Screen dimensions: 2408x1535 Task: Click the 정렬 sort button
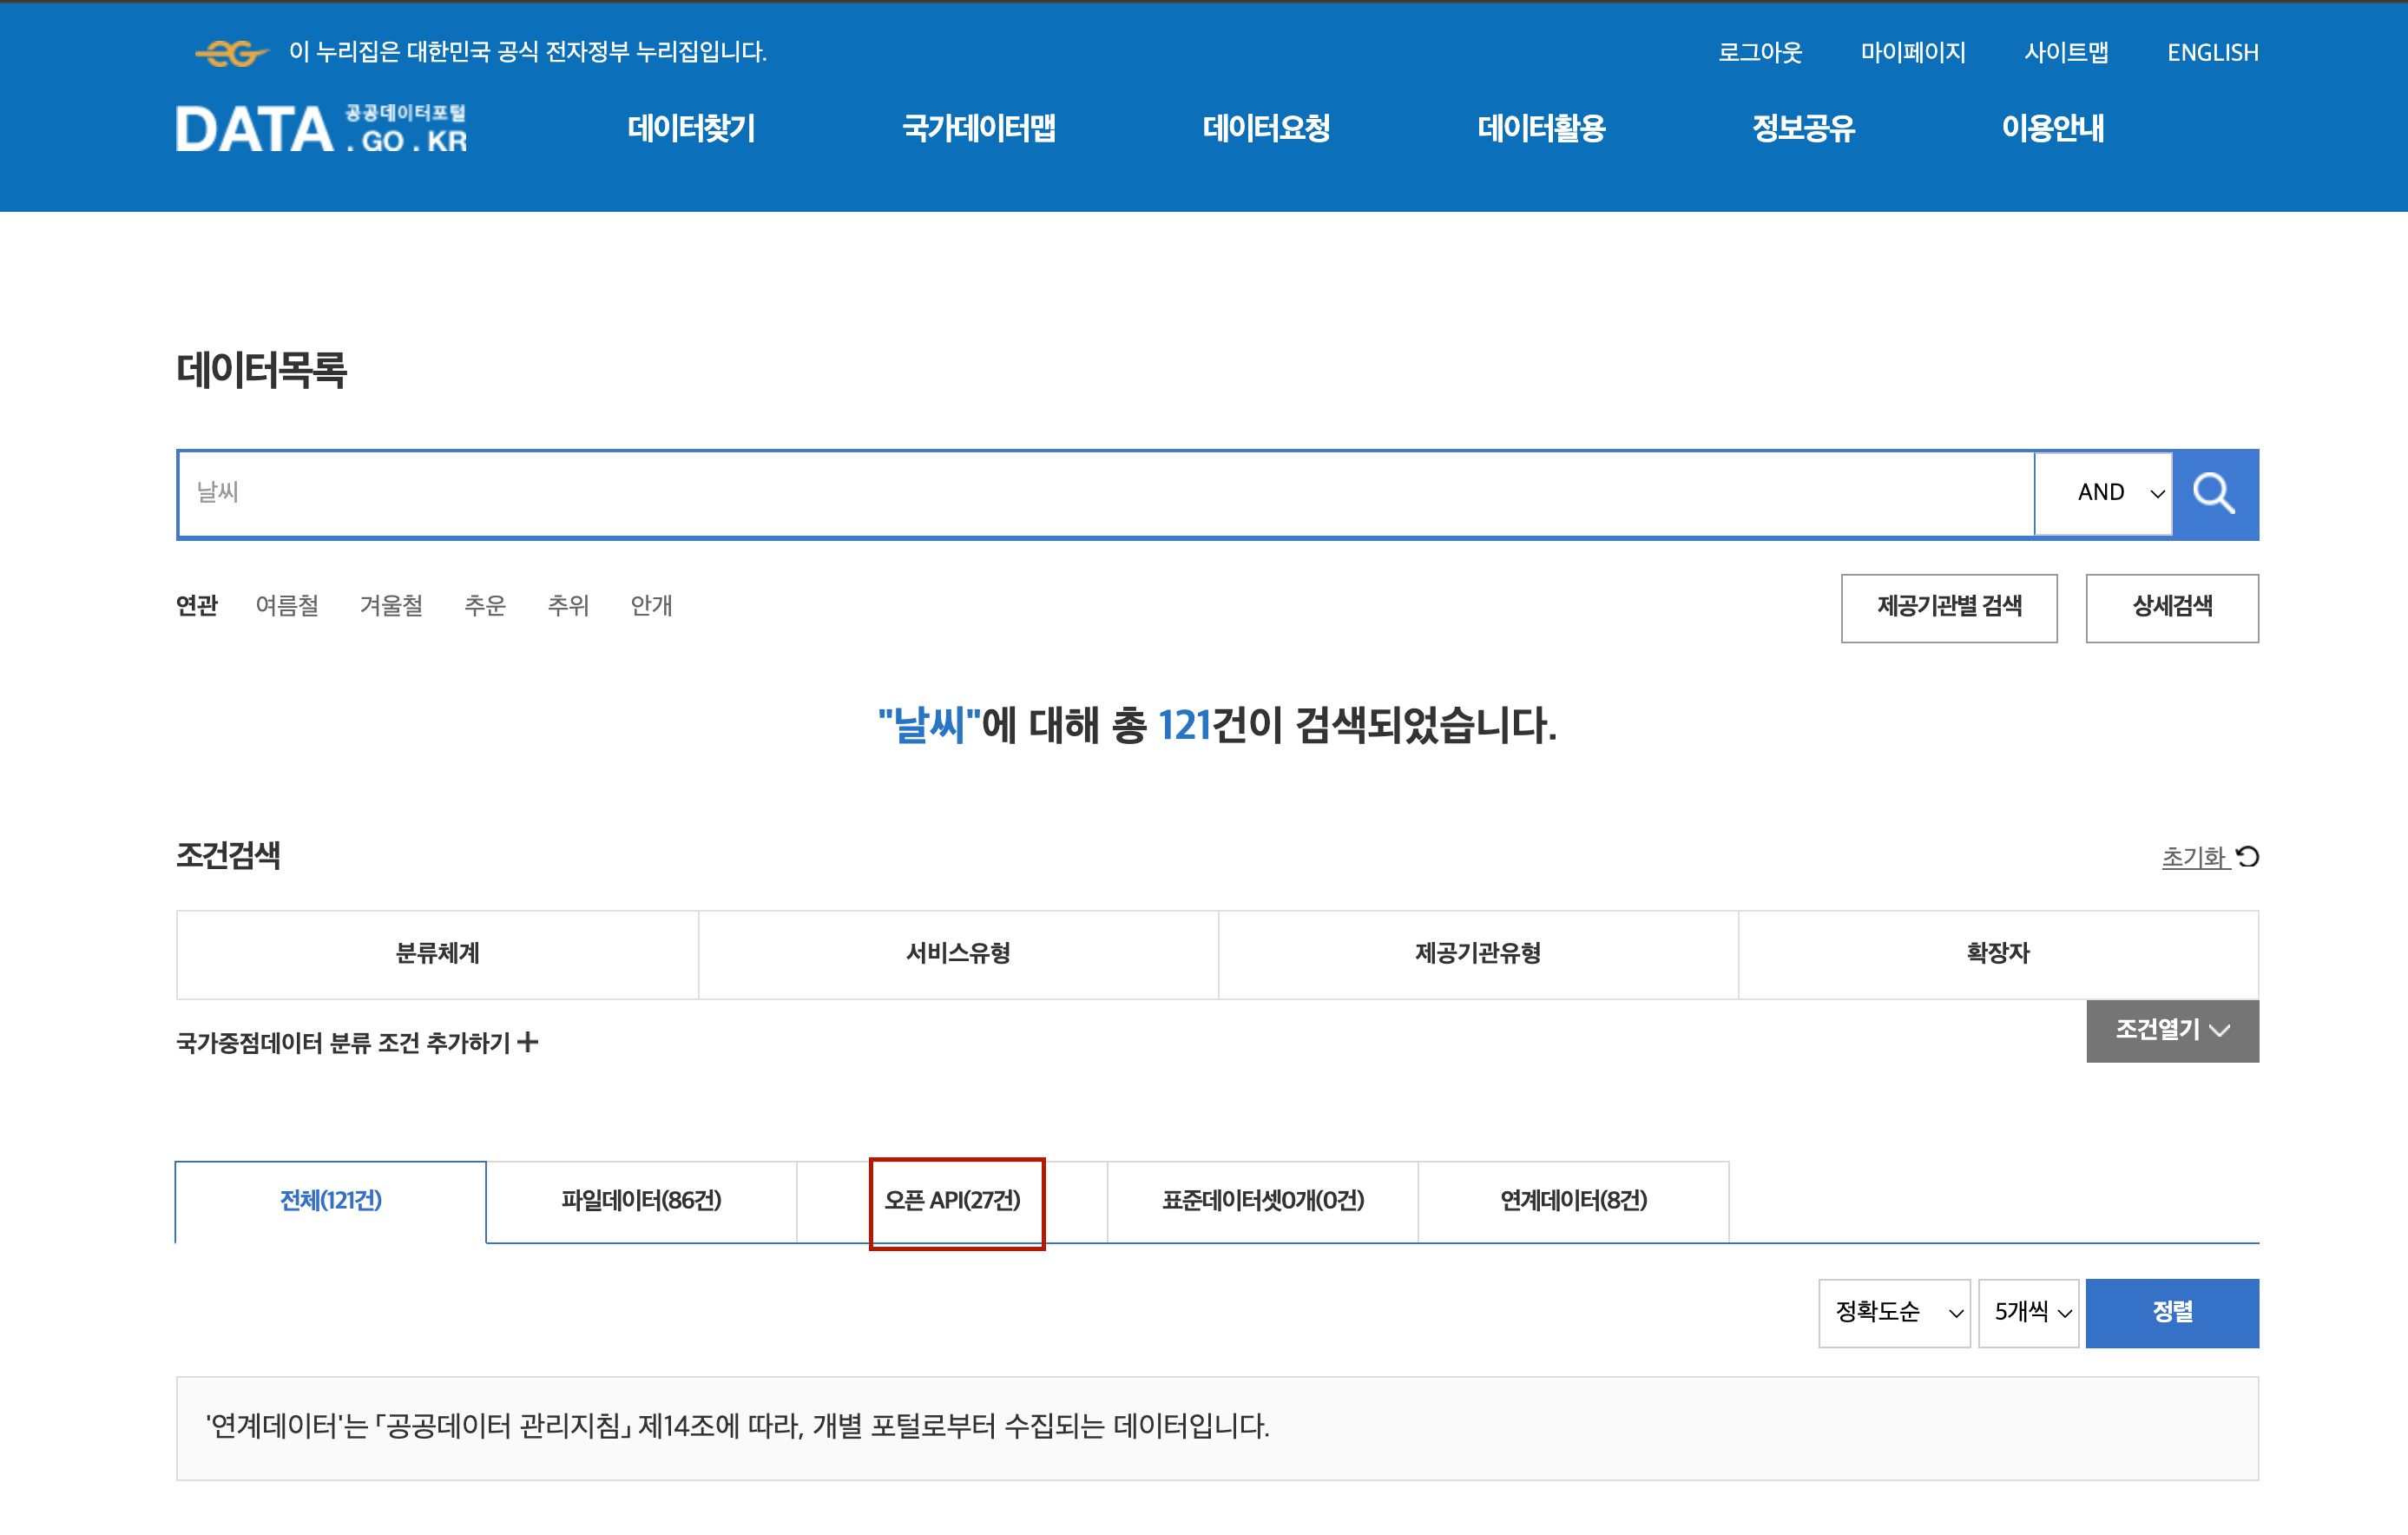2172,1313
